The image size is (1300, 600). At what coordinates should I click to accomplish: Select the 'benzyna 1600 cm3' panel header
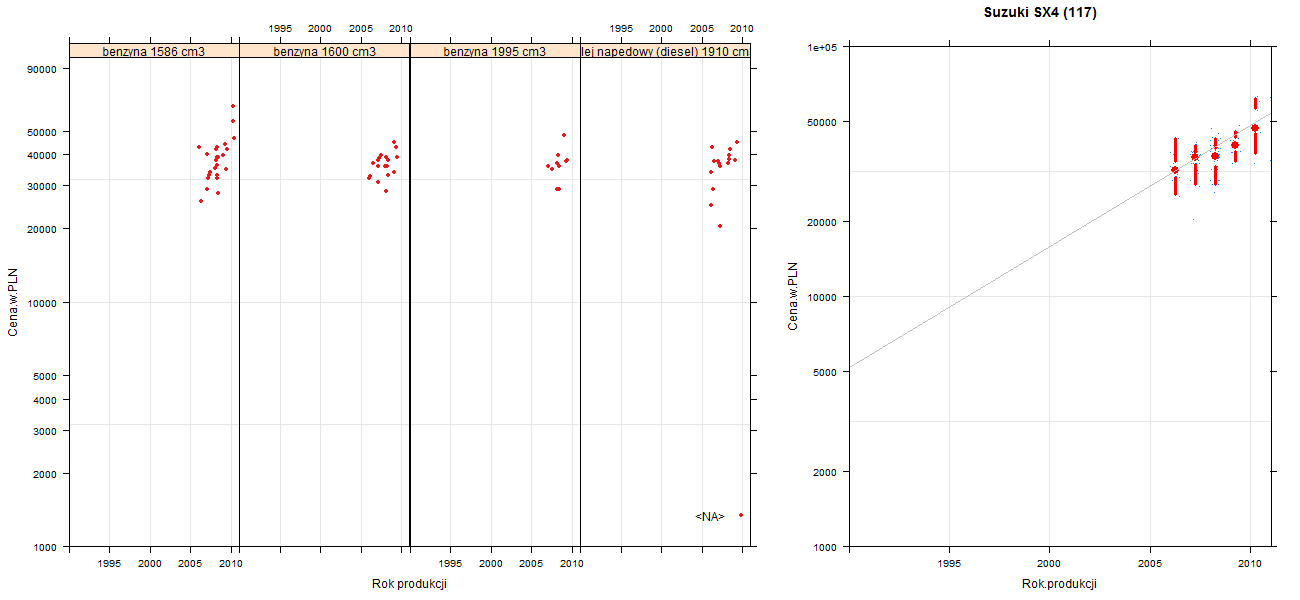point(324,51)
